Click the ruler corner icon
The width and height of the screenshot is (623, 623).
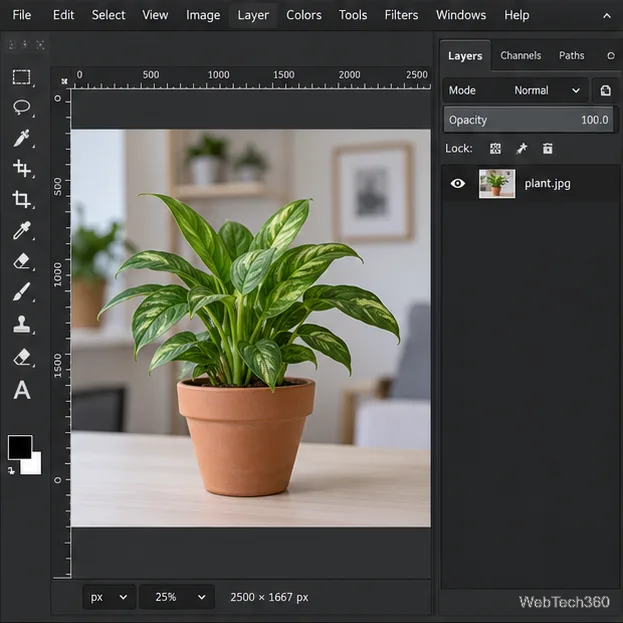[x=64, y=81]
